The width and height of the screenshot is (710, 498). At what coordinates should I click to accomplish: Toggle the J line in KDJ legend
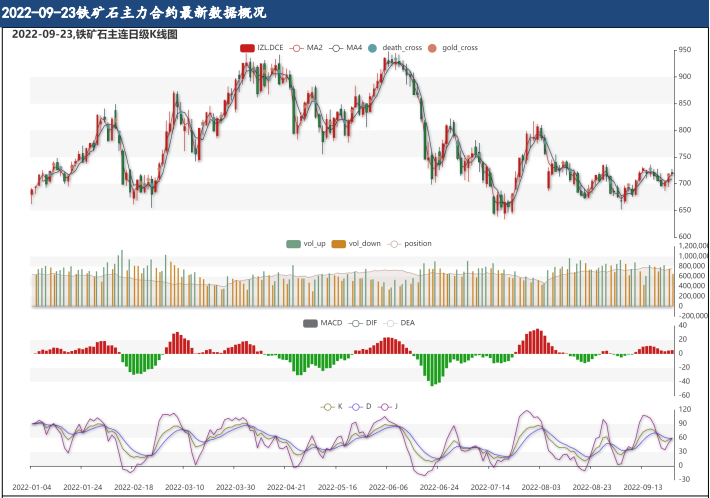pyautogui.click(x=385, y=407)
